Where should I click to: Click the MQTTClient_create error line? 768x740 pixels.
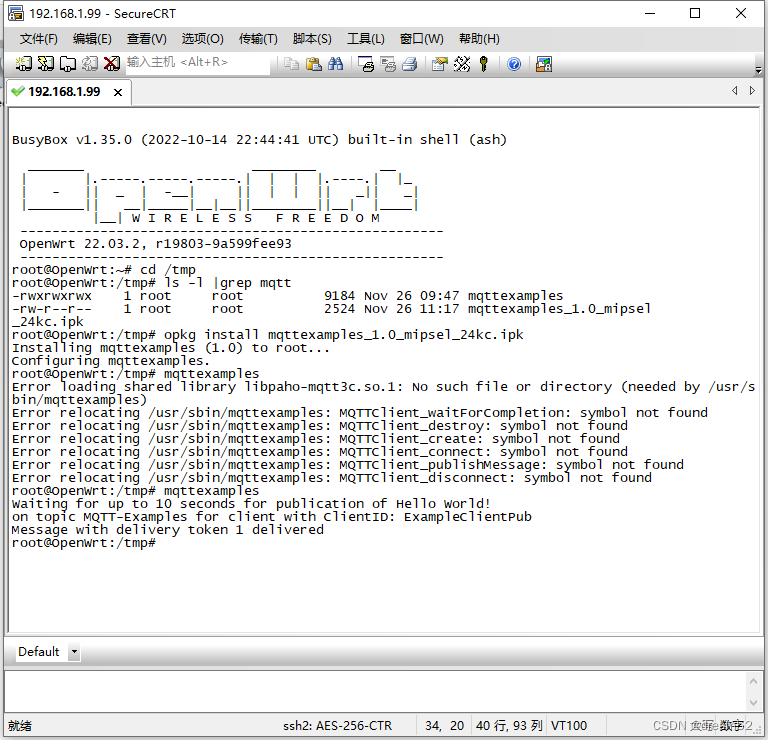(x=316, y=438)
